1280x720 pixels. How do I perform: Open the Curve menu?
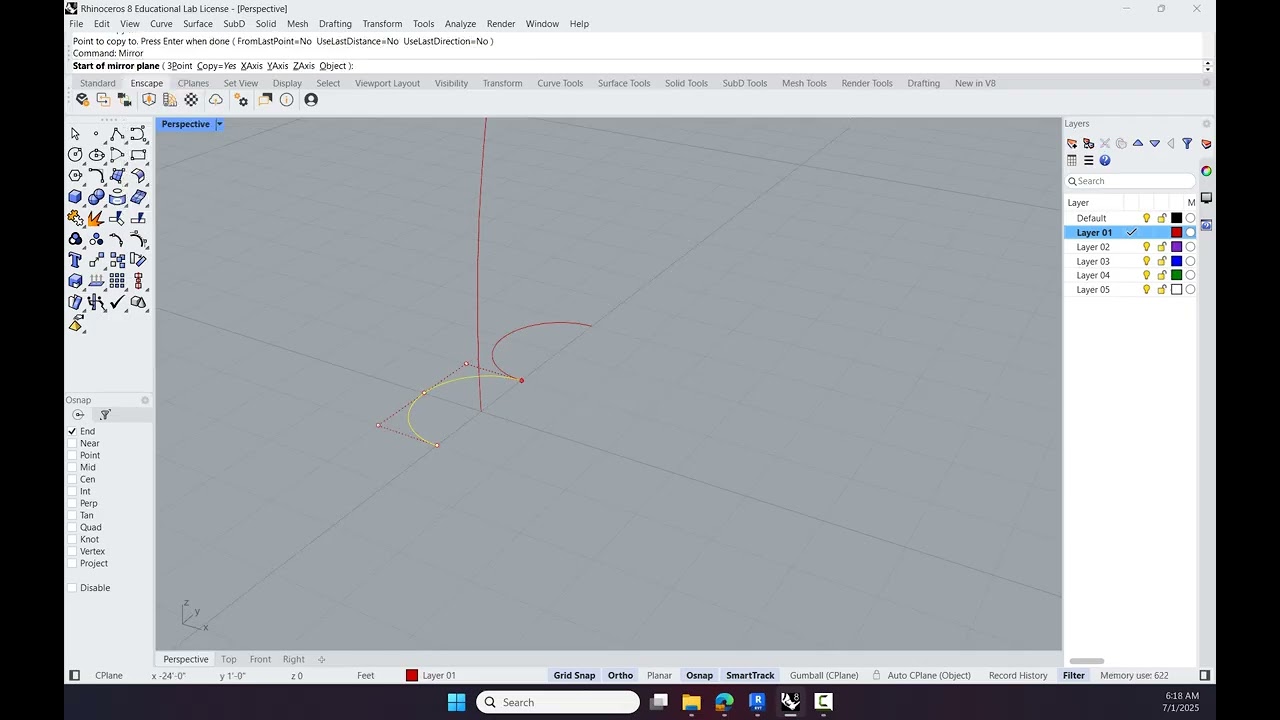[x=161, y=24]
